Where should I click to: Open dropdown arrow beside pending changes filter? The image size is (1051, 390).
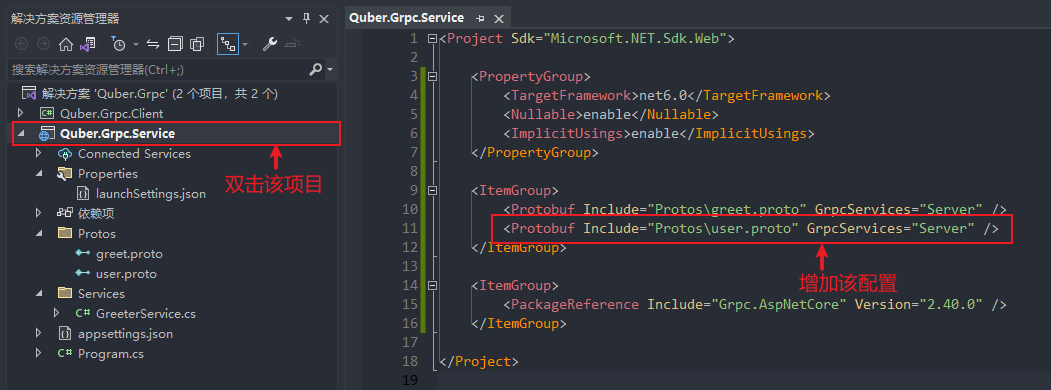point(135,45)
